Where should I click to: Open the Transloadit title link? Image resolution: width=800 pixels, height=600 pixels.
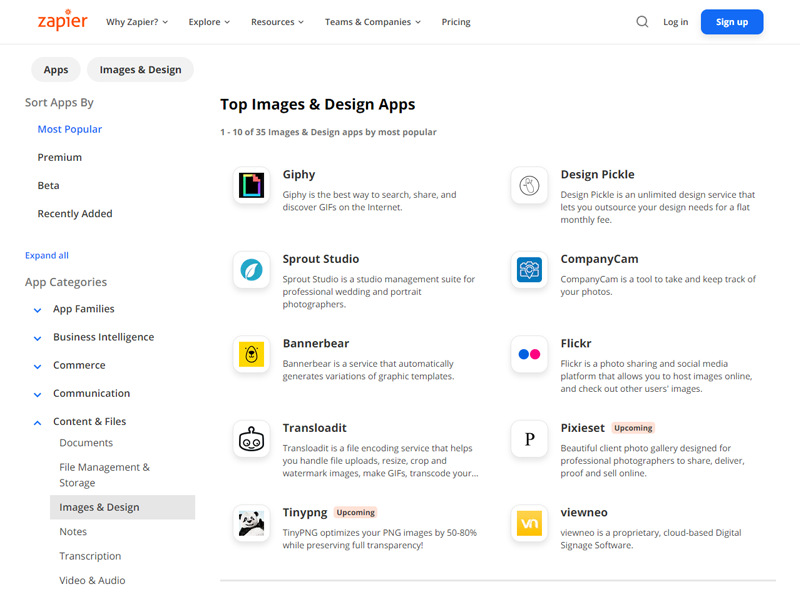pos(315,428)
